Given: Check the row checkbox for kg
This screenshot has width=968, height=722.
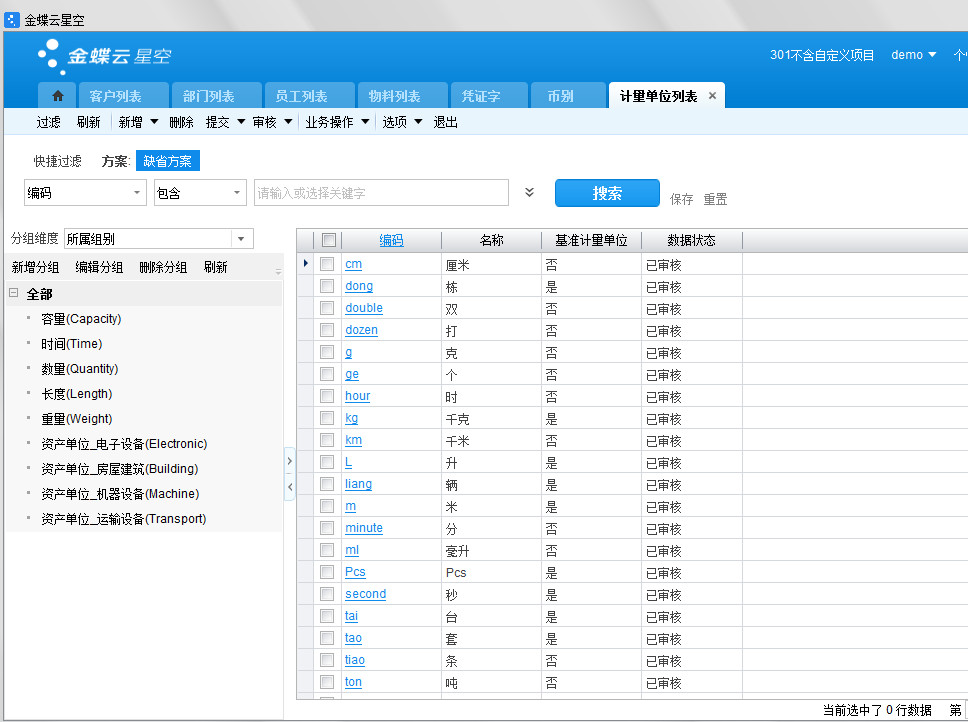Looking at the screenshot, I should point(327,418).
